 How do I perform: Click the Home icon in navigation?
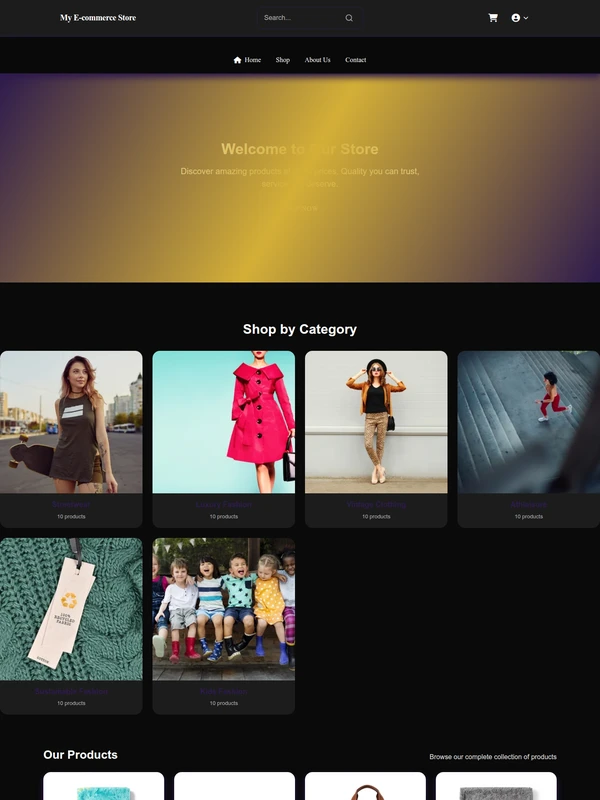[x=237, y=60]
